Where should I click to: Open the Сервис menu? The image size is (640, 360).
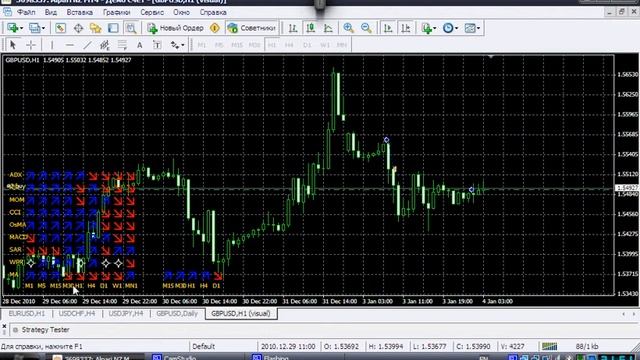tap(152, 12)
